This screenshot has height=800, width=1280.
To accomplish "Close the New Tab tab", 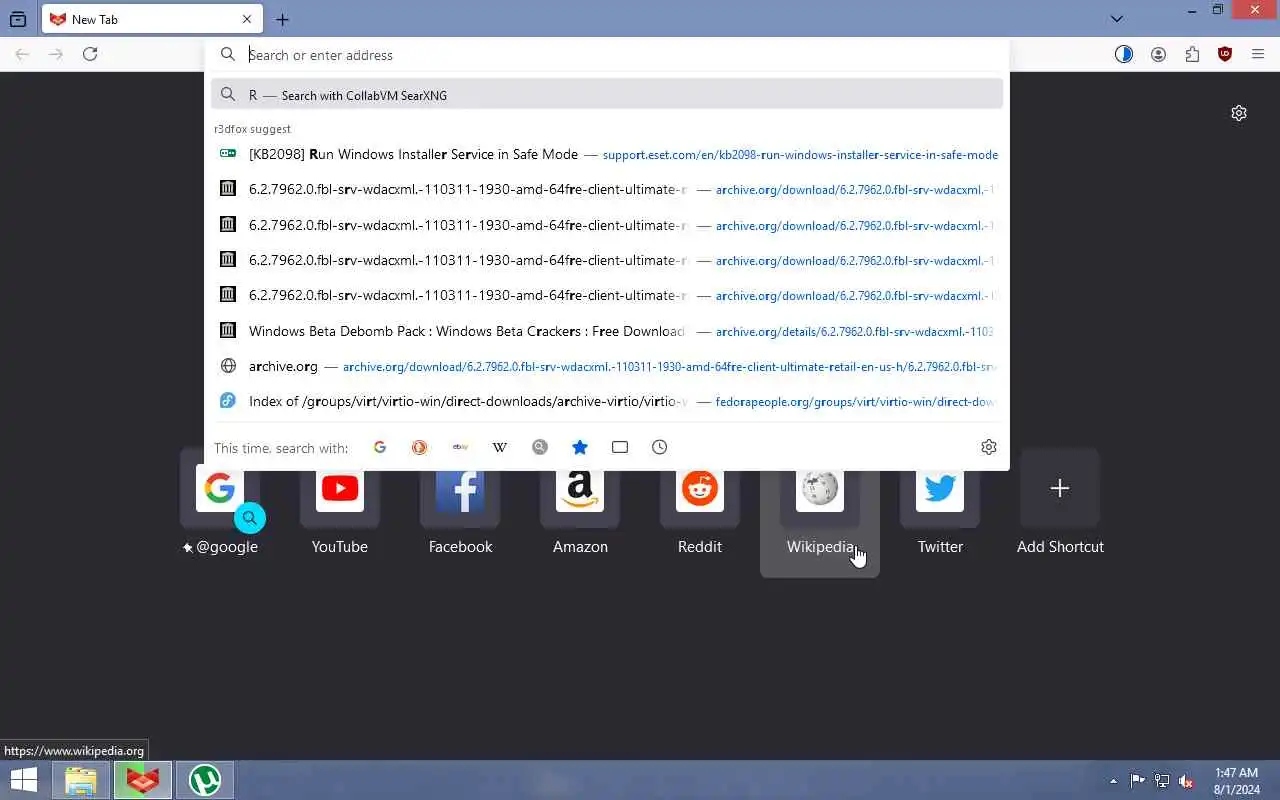I will [x=247, y=19].
